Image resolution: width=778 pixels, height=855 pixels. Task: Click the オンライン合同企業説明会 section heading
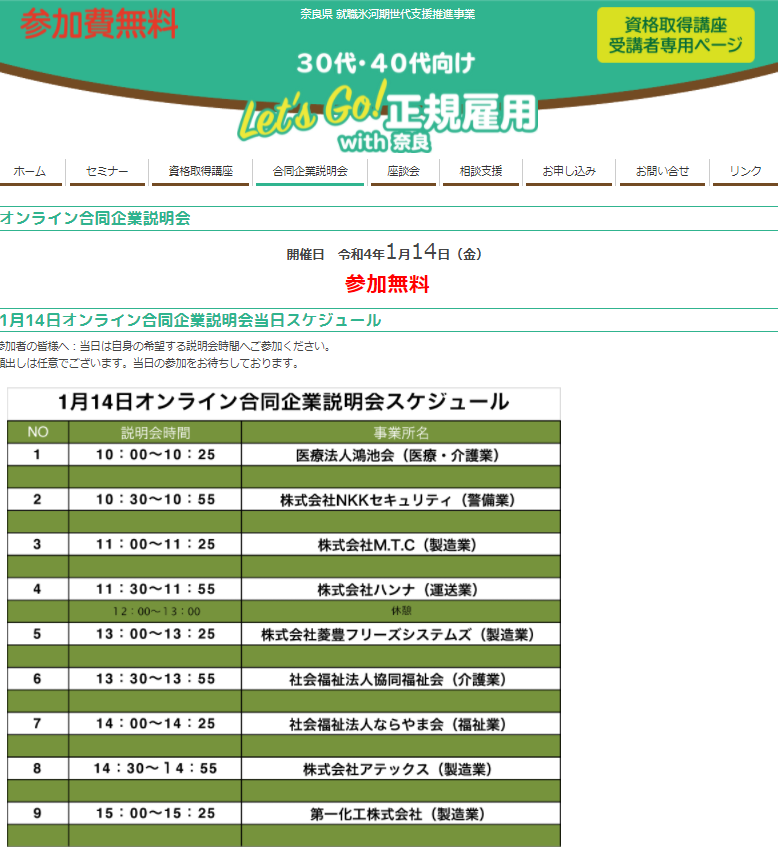tap(95, 218)
